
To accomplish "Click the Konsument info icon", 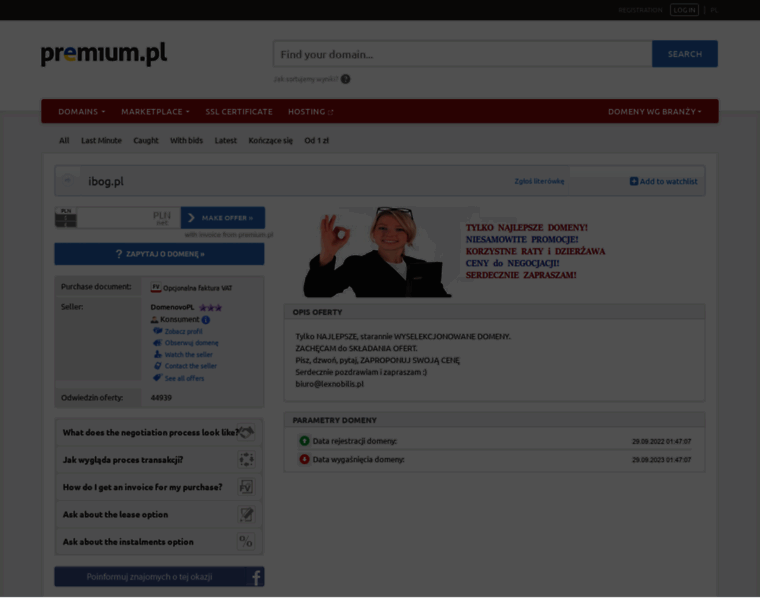I will click(x=206, y=320).
